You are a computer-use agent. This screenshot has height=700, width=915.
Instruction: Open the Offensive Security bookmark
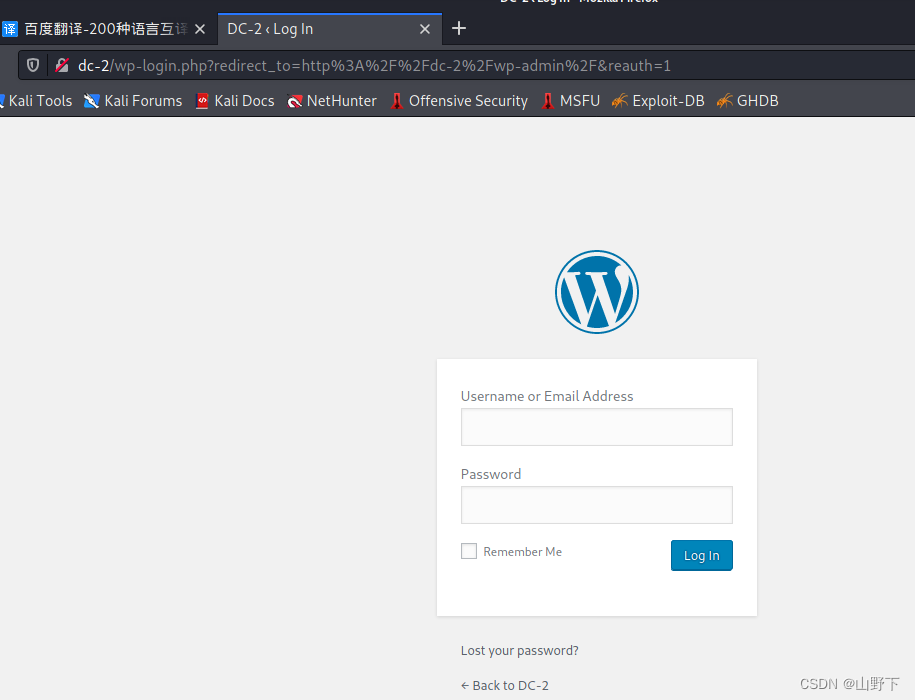[x=459, y=101]
